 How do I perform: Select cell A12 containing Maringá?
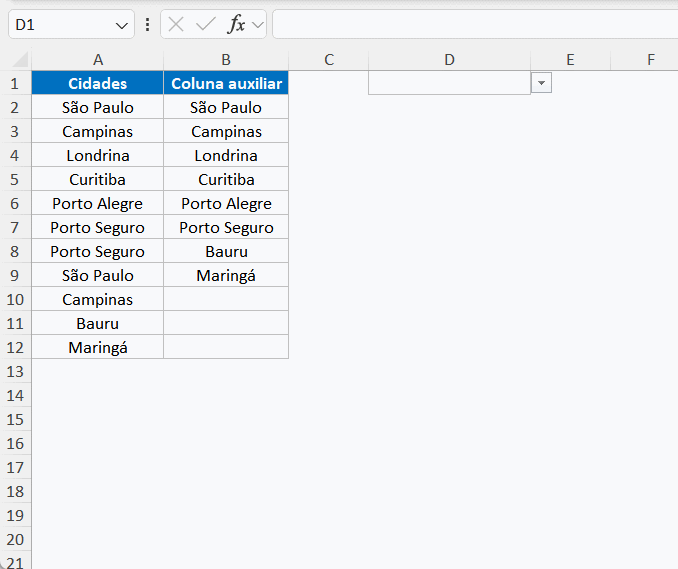(x=98, y=348)
